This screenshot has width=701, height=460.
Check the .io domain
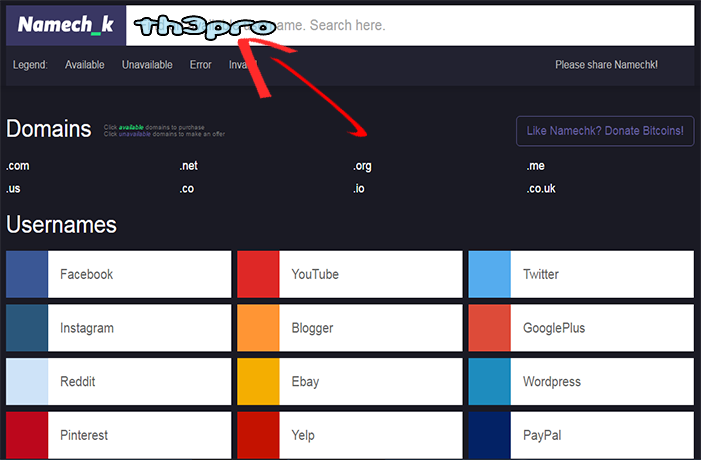(359, 188)
